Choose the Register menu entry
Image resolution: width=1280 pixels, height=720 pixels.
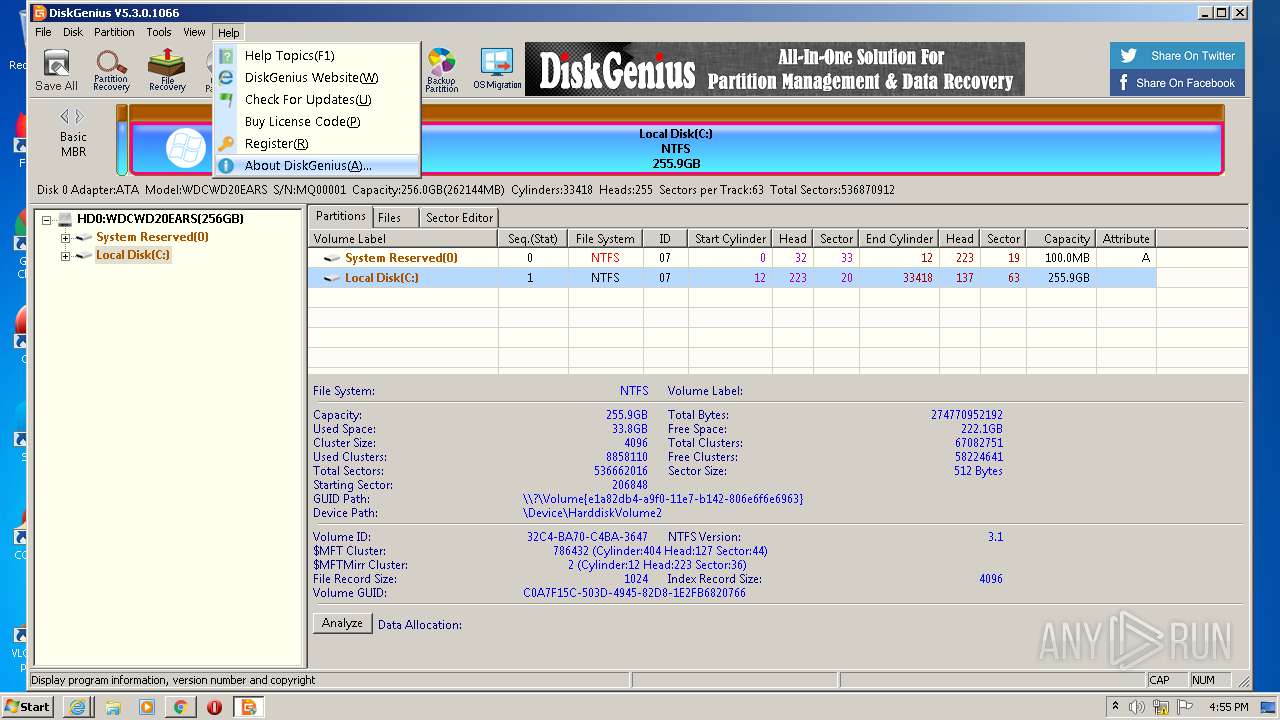click(x=317, y=144)
